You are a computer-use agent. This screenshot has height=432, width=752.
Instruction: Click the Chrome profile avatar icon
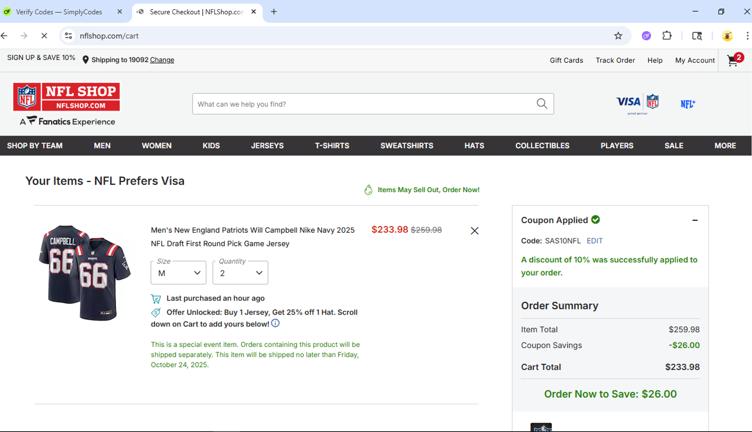point(727,35)
